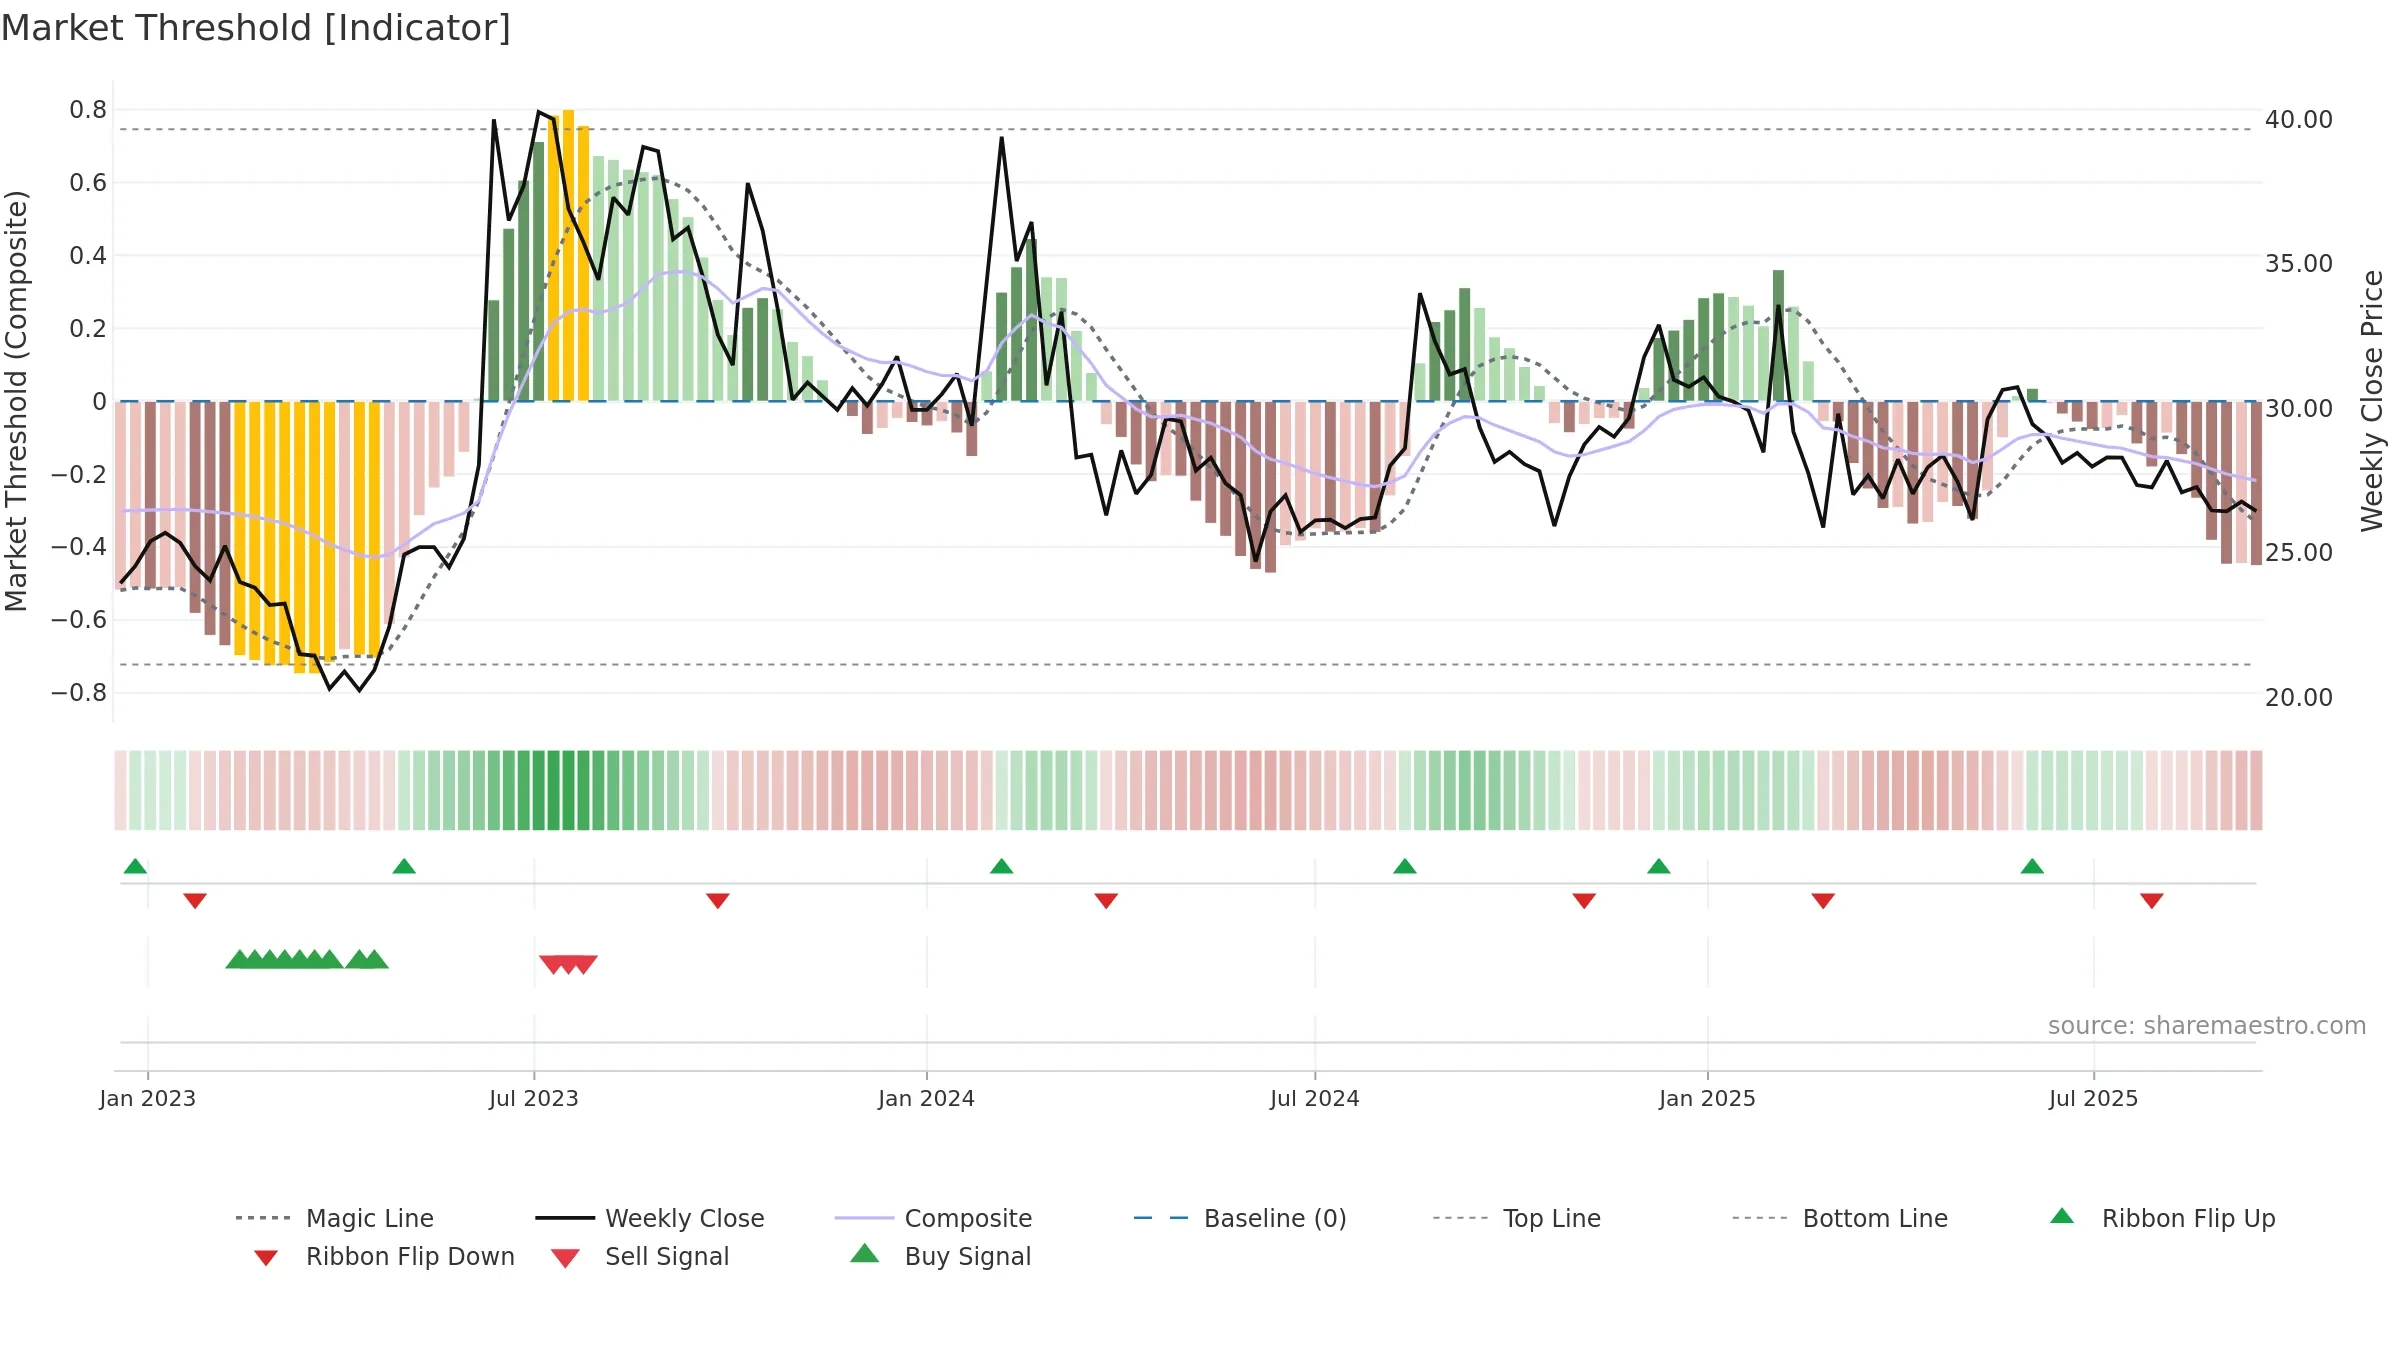Image resolution: width=2400 pixels, height=1350 pixels.
Task: Click the tallest yellow bar in July 2023
Action: click(x=568, y=256)
